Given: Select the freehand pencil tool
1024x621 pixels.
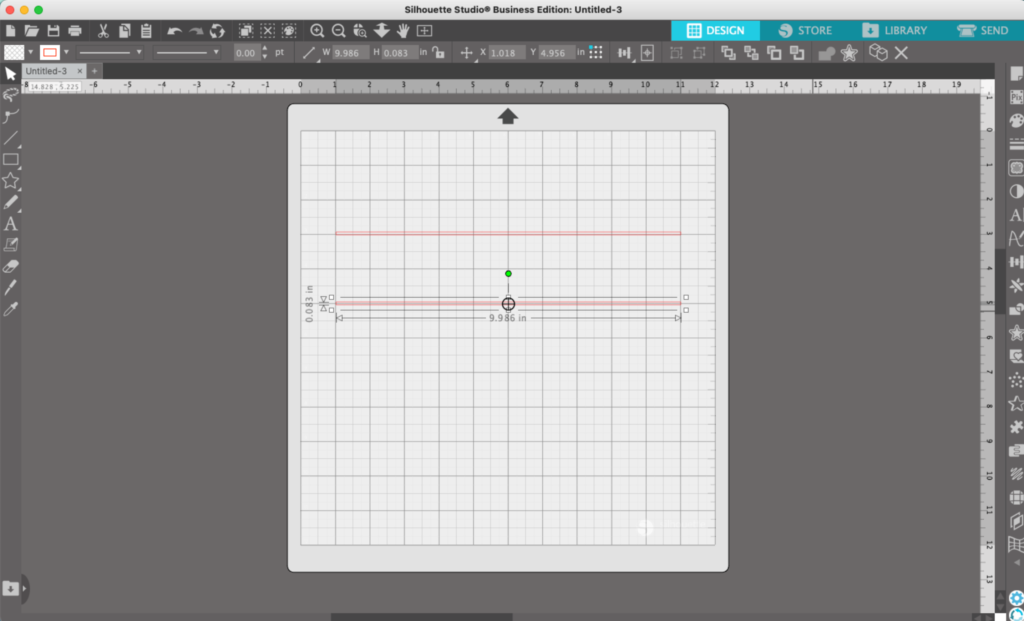Looking at the screenshot, I should 10,202.
